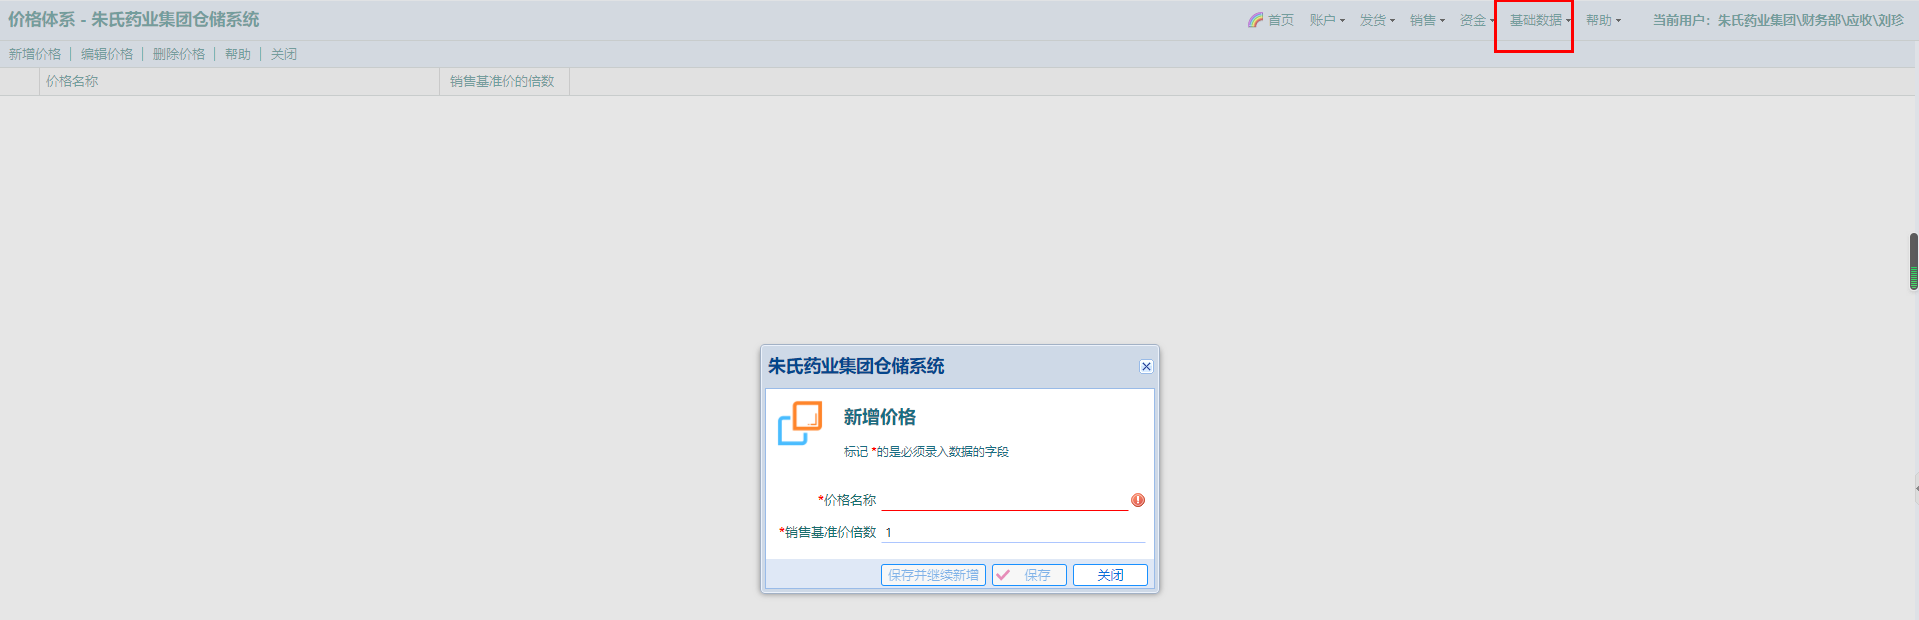Click 编辑价格 in the toolbar

pyautogui.click(x=107, y=54)
